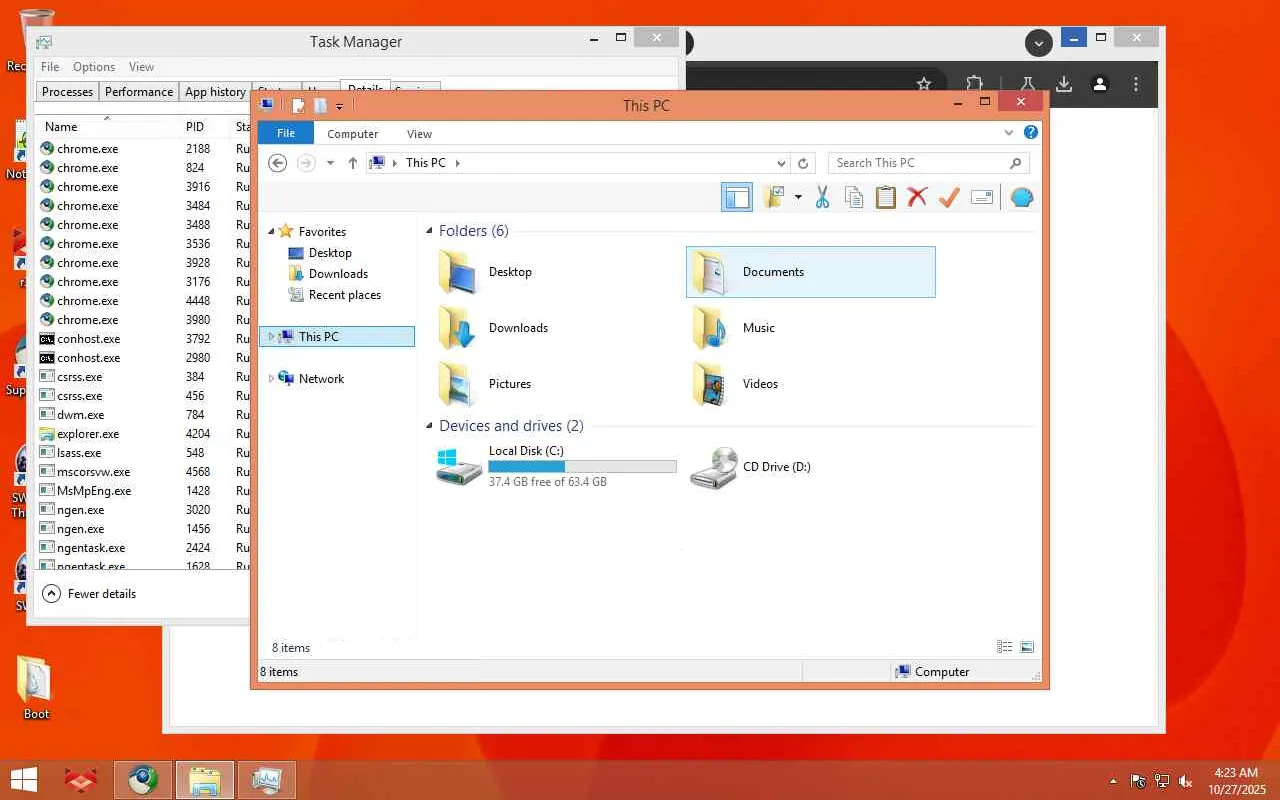The width and height of the screenshot is (1280, 800).
Task: Click the Explorer forward arrow
Action: coord(306,163)
